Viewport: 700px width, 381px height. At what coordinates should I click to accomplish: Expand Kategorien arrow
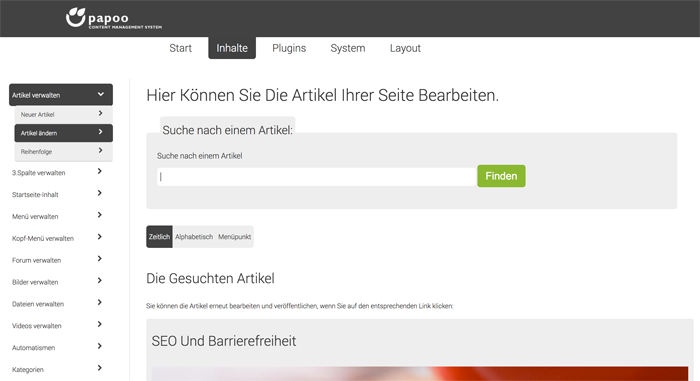point(100,368)
